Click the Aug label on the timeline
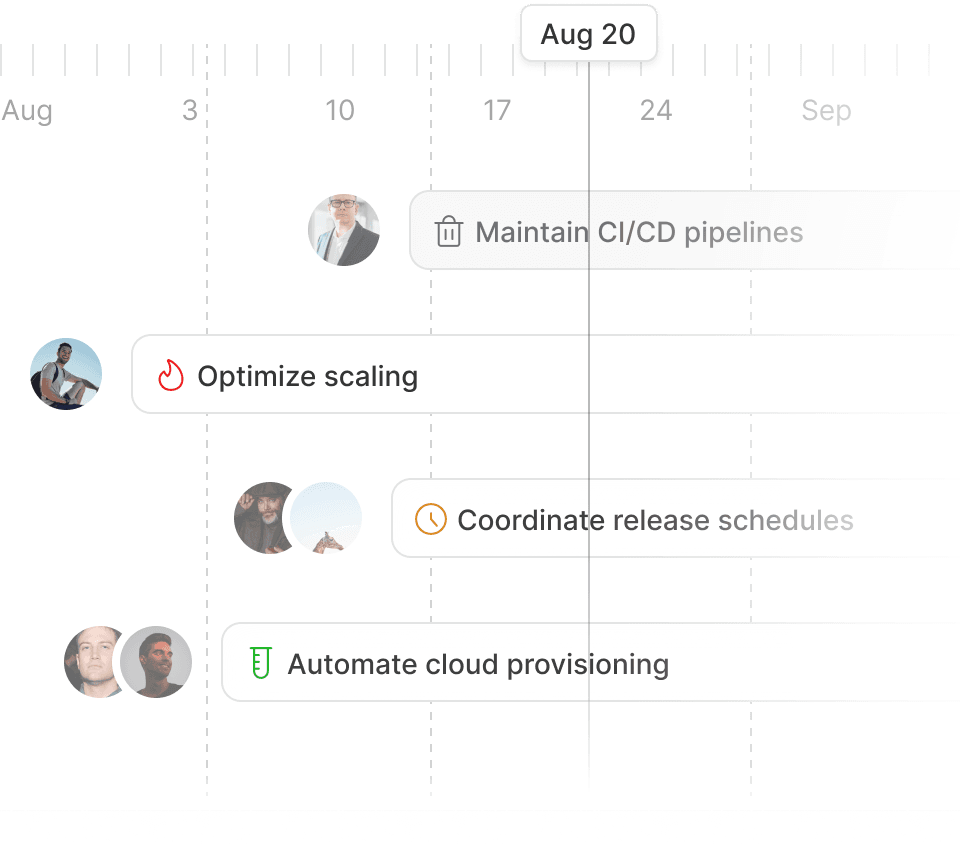Image resolution: width=960 pixels, height=844 pixels. (x=28, y=111)
